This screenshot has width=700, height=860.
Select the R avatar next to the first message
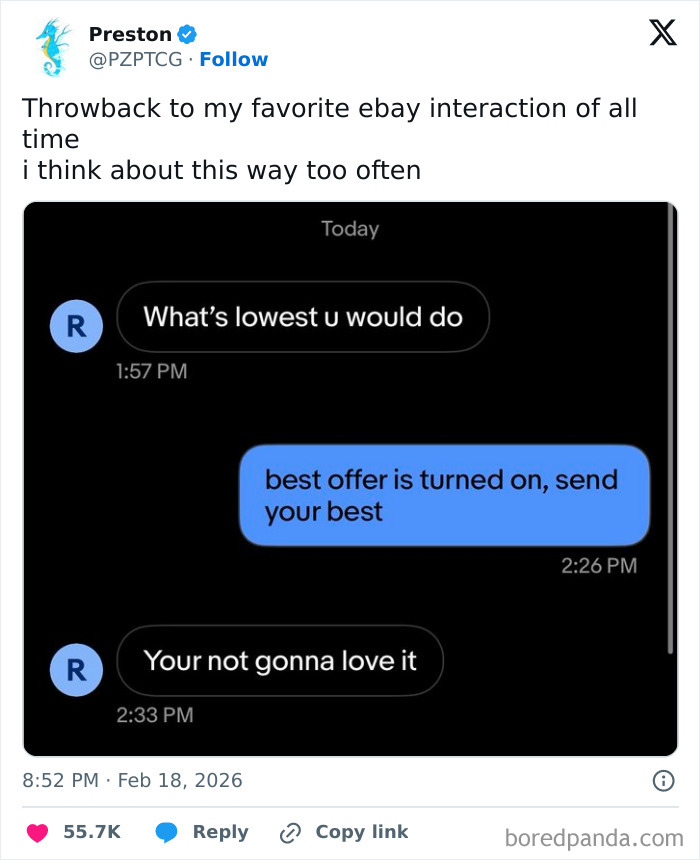(x=76, y=326)
